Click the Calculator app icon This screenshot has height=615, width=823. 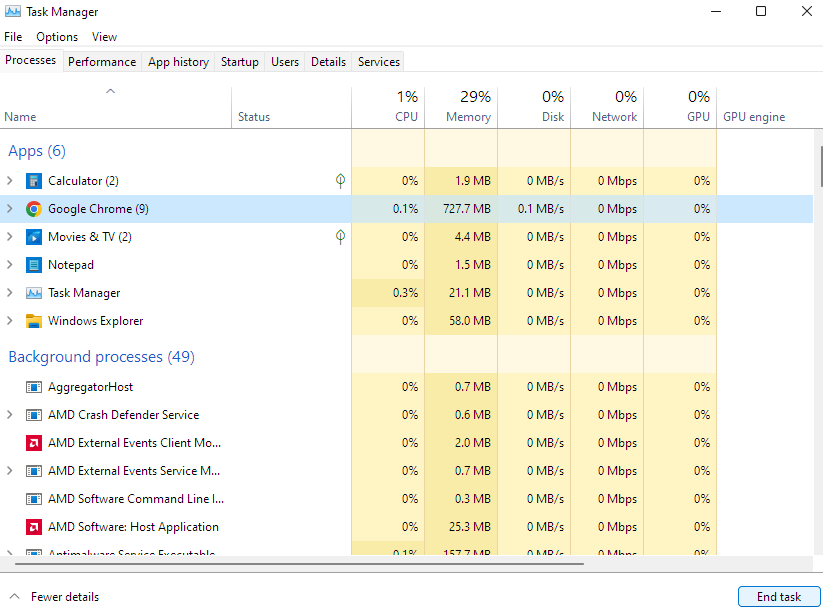pyautogui.click(x=34, y=181)
